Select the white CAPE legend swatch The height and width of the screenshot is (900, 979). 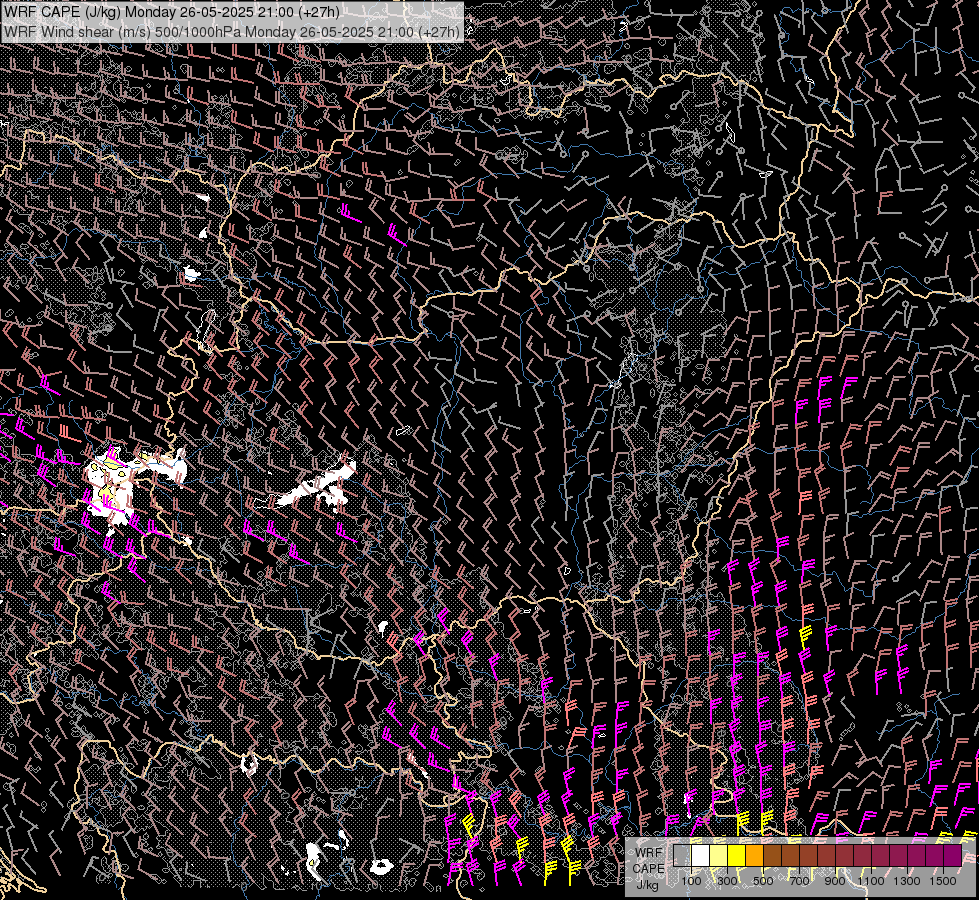pyautogui.click(x=701, y=855)
